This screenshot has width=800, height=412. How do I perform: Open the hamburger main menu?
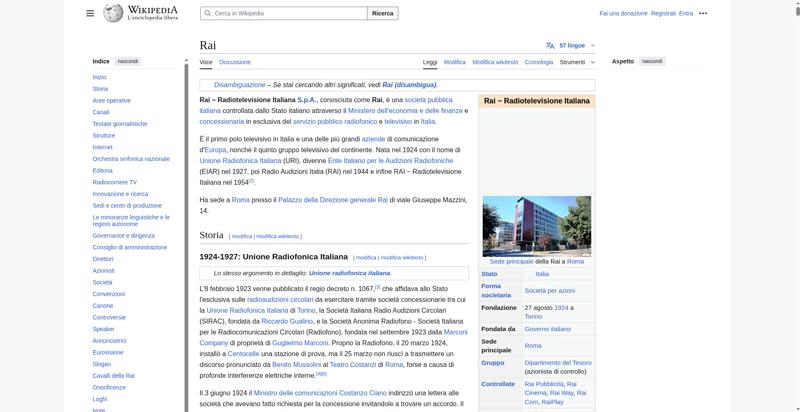click(x=90, y=13)
